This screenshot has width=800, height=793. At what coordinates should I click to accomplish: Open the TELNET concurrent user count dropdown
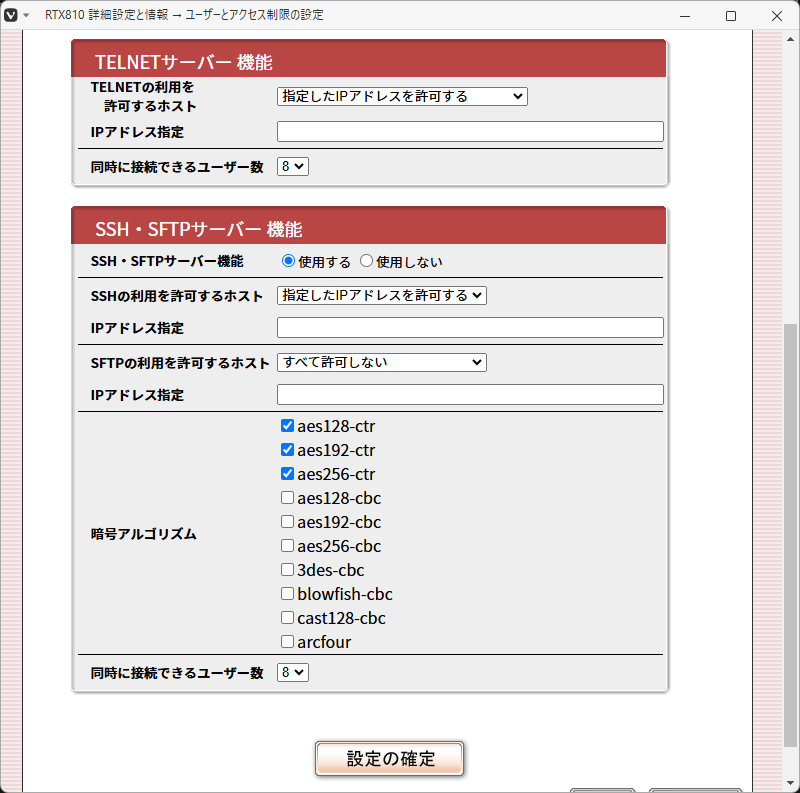tap(292, 166)
